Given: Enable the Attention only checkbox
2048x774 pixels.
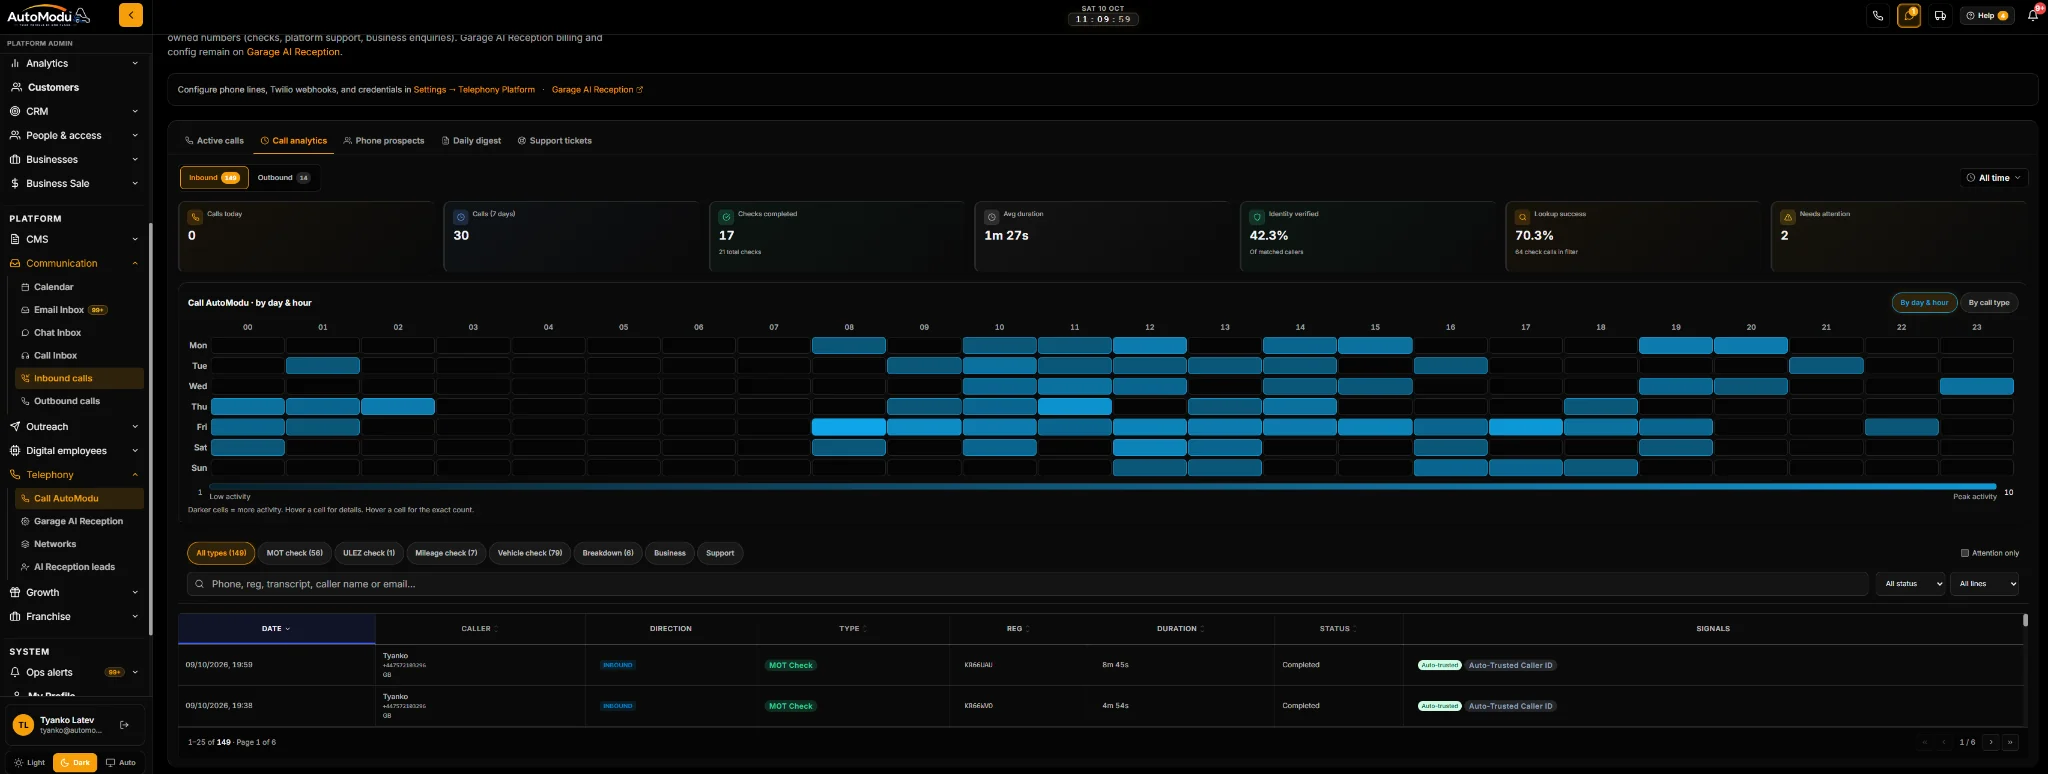Looking at the screenshot, I should 1964,553.
